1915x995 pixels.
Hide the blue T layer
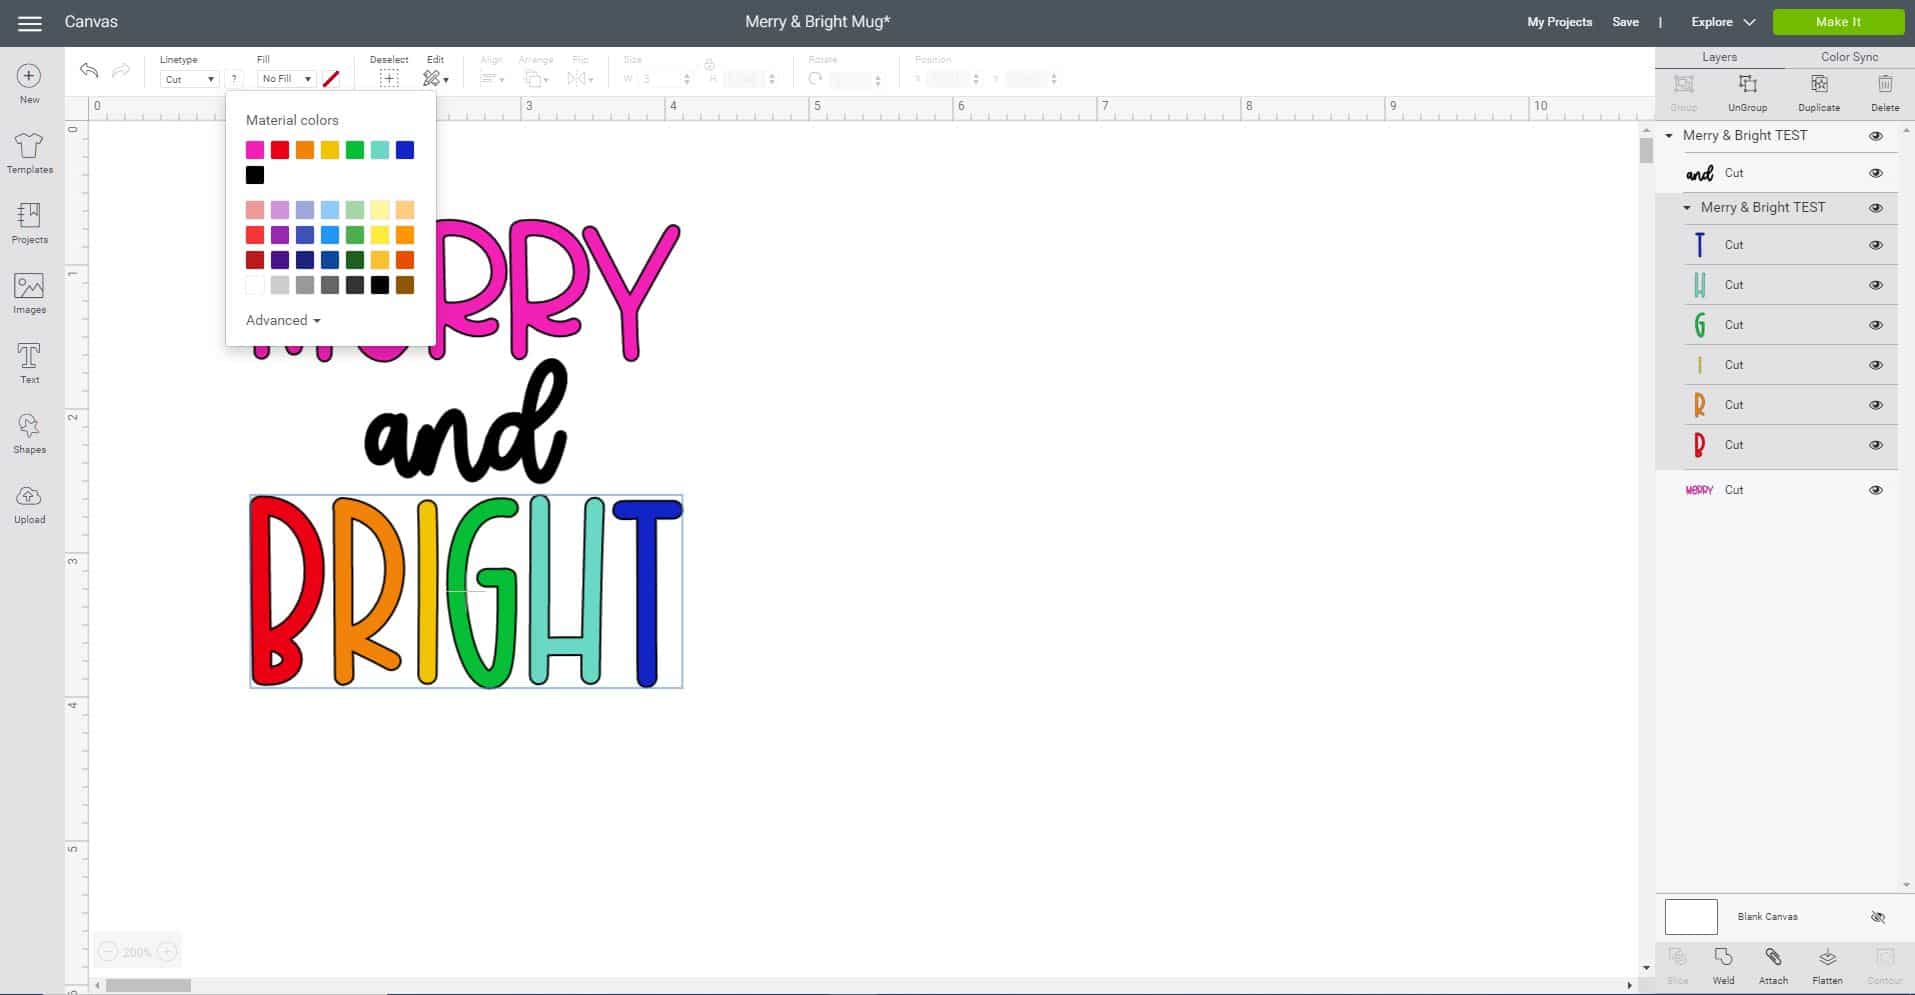1876,245
